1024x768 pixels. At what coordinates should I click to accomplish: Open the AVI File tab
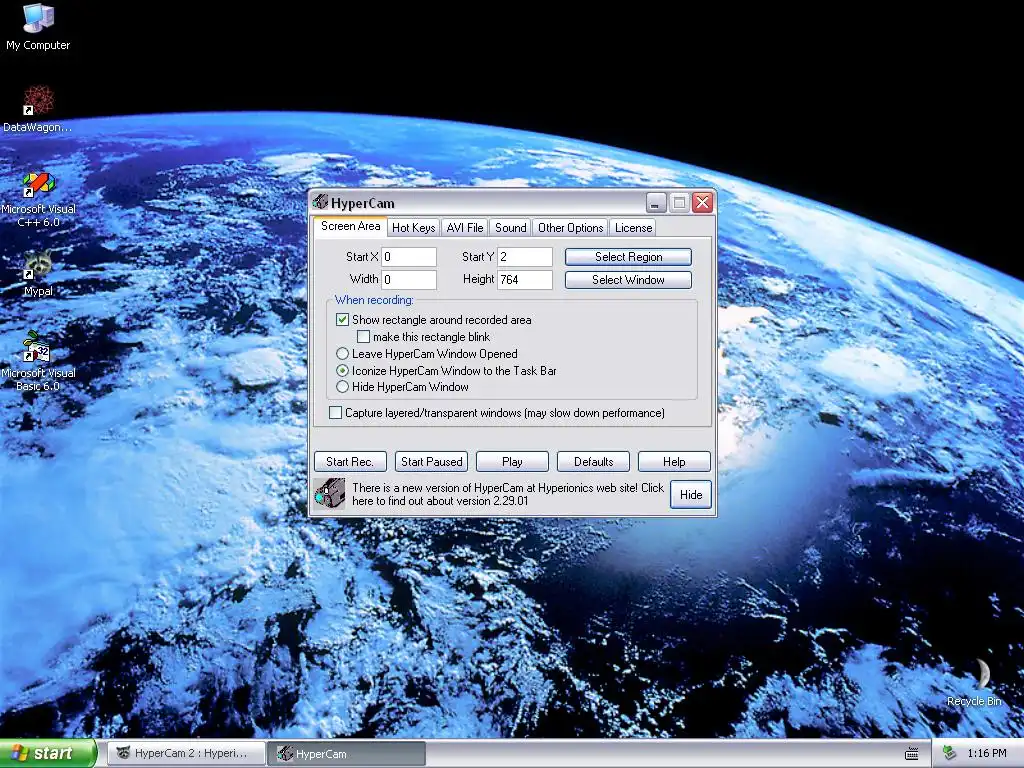click(x=464, y=228)
